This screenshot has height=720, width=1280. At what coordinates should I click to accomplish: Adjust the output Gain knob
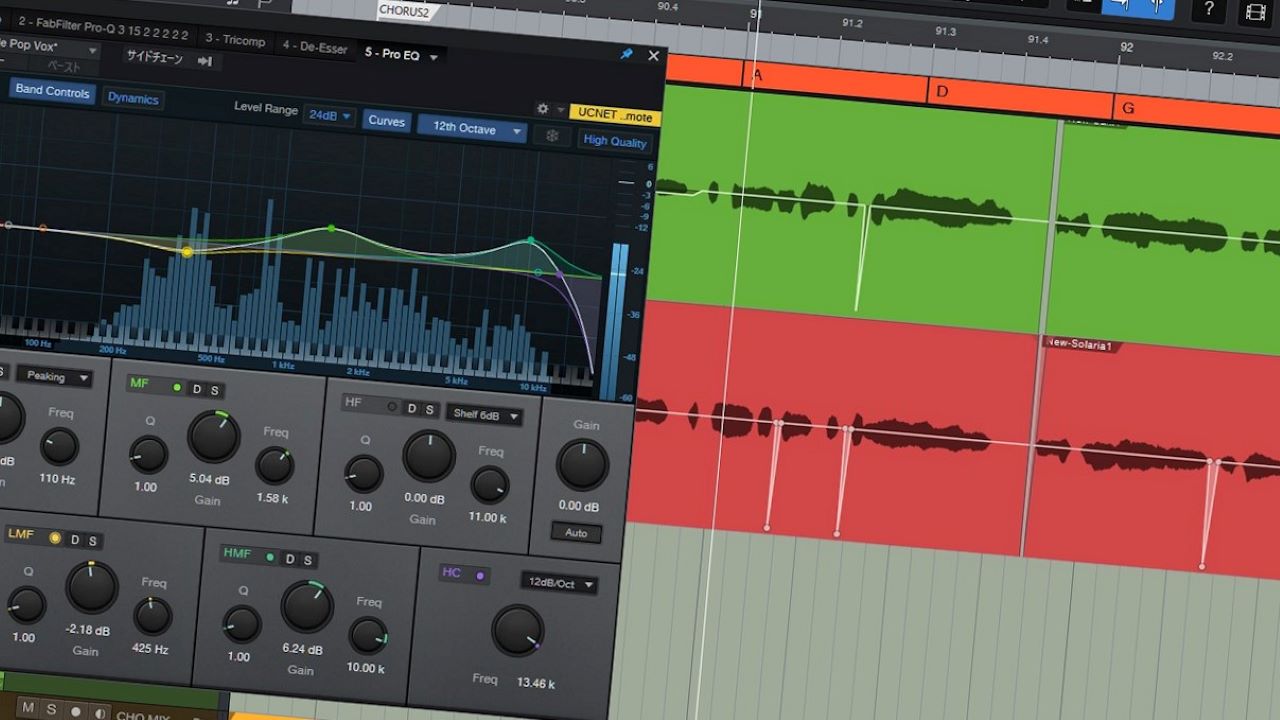click(582, 464)
